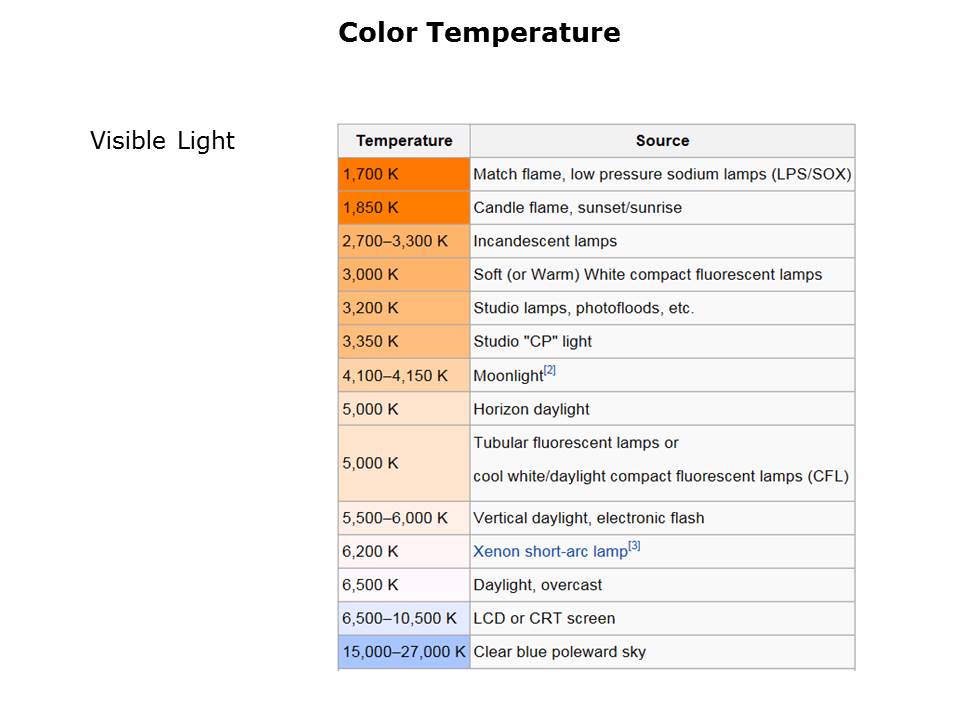Click footnote reference 2 beside Moonlight
Screen dimensions: 960x720
(550, 371)
